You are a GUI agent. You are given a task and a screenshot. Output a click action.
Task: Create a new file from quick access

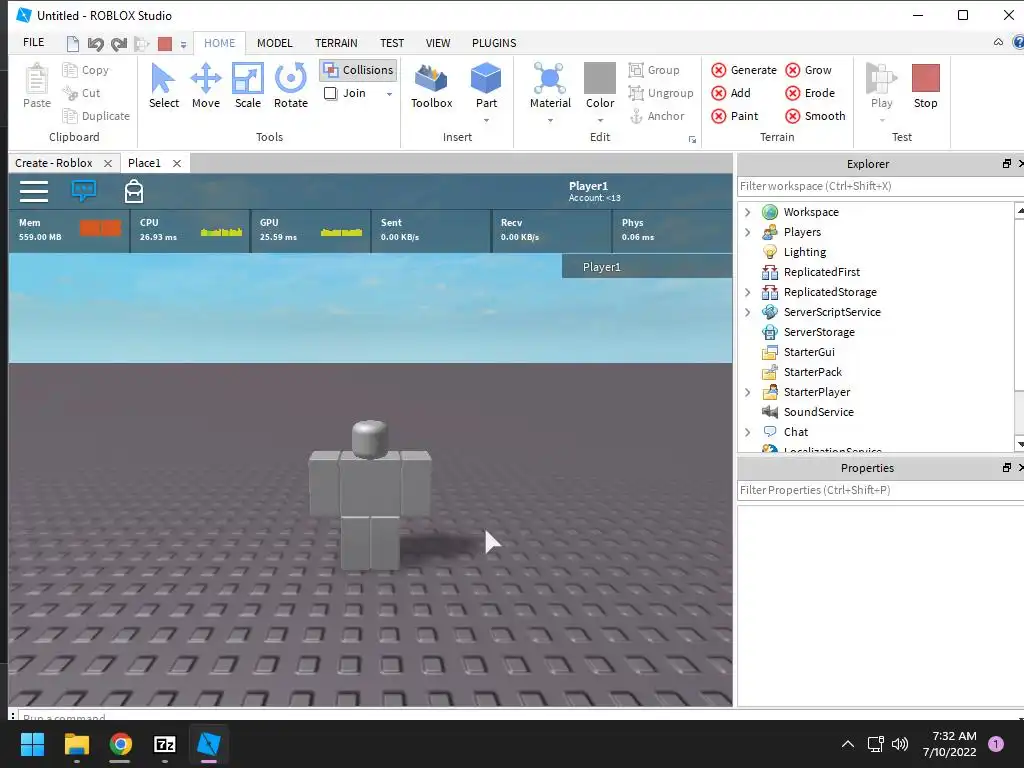(x=72, y=44)
